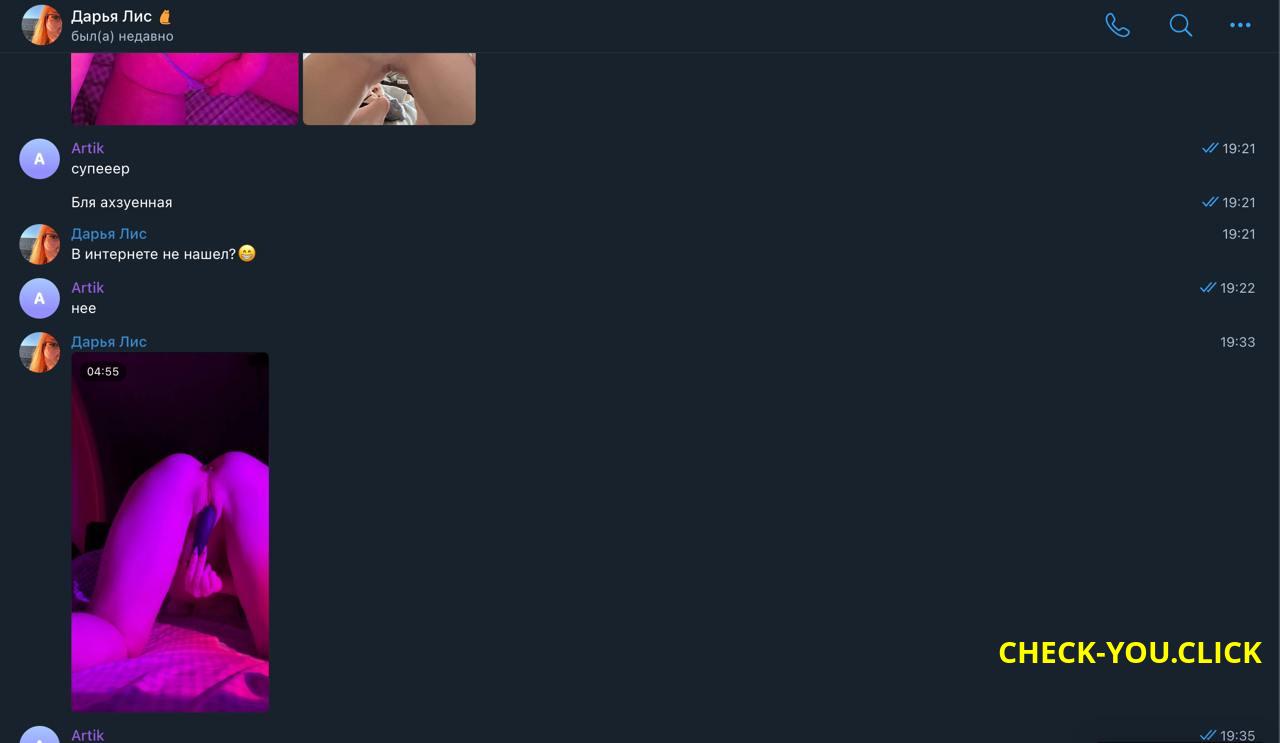Open the Дарья Лис contact name in the header
The height and width of the screenshot is (743, 1280).
[x=111, y=16]
